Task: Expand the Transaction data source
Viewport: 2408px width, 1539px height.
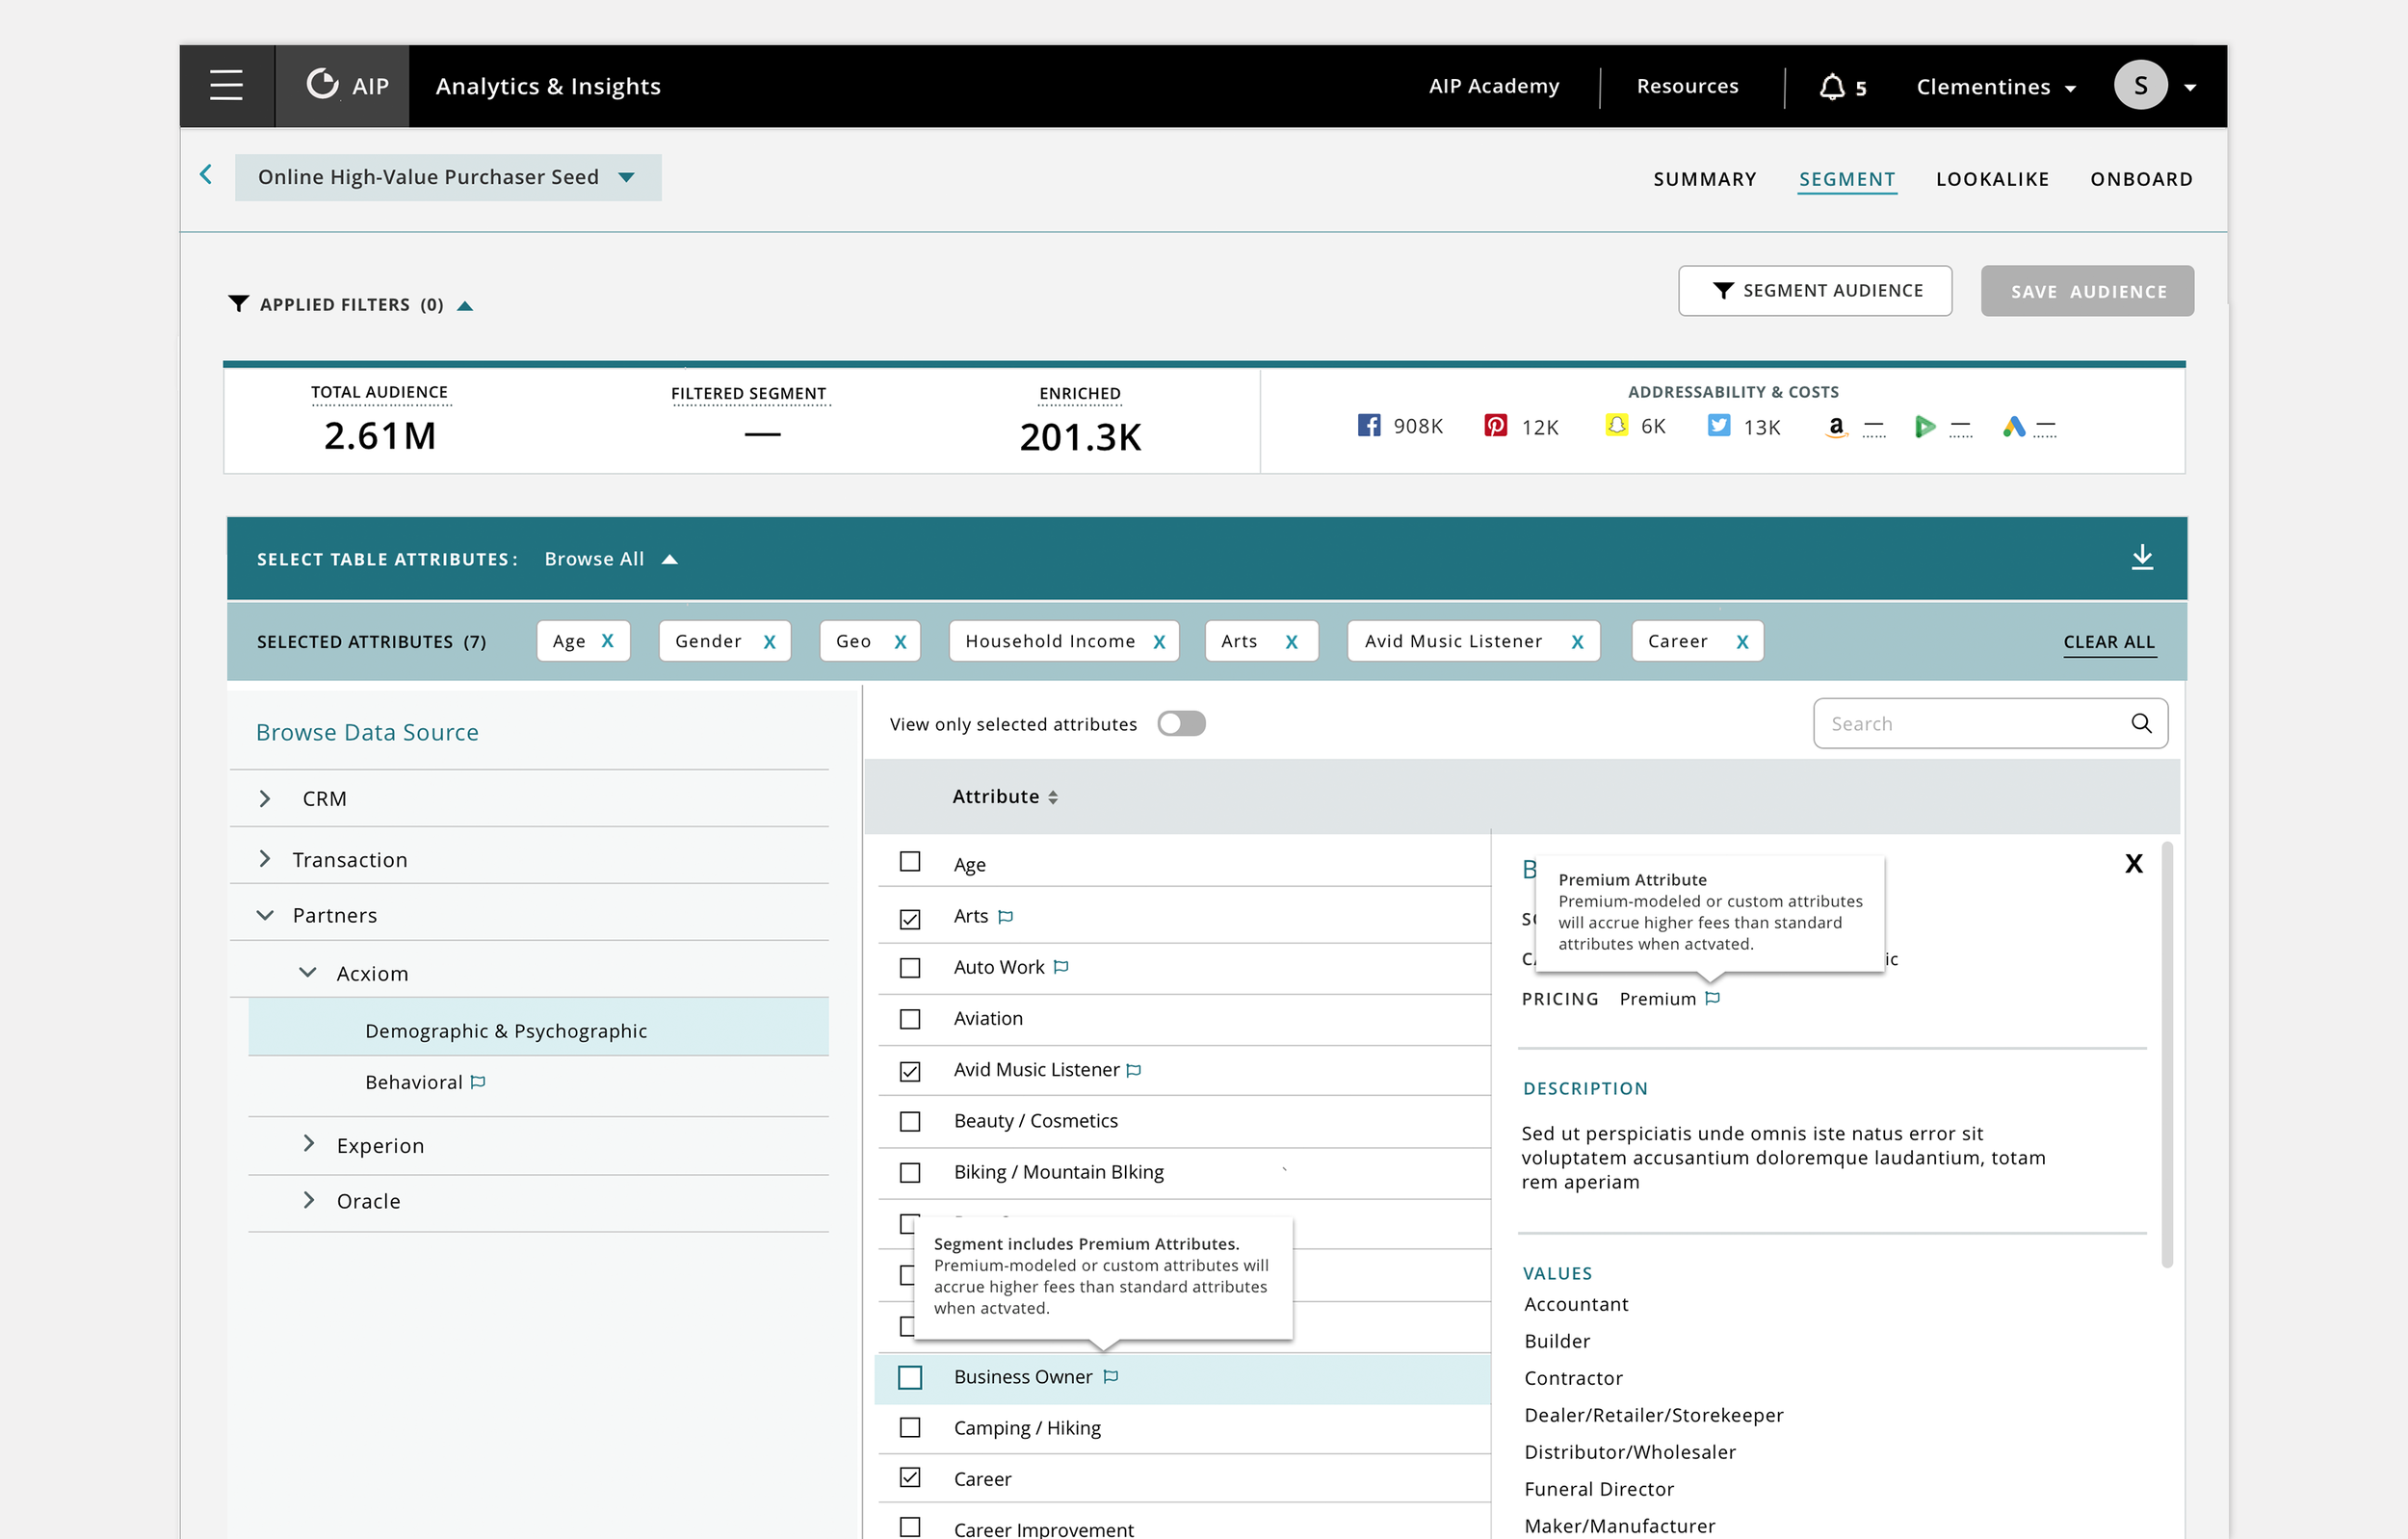Action: (265, 859)
